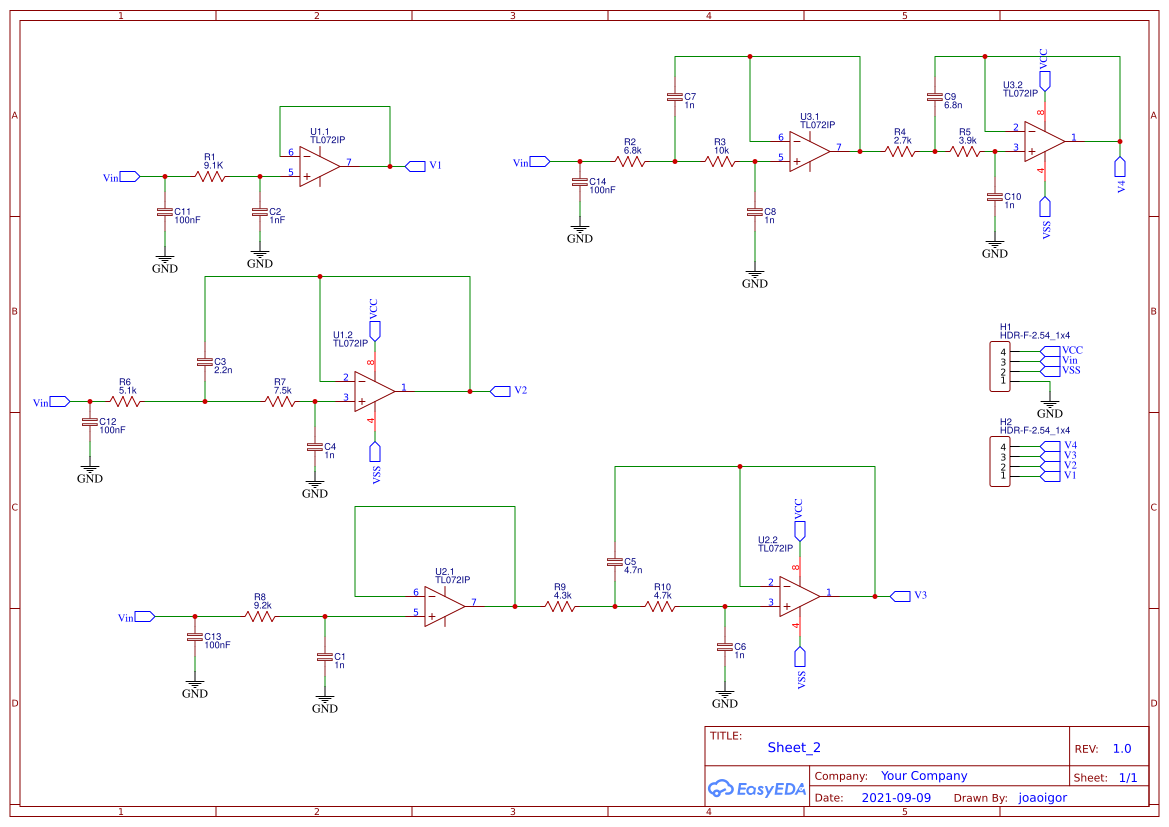The height and width of the screenshot is (827, 1169).
Task: Select the H1 header connector body
Action: pos(1000,366)
